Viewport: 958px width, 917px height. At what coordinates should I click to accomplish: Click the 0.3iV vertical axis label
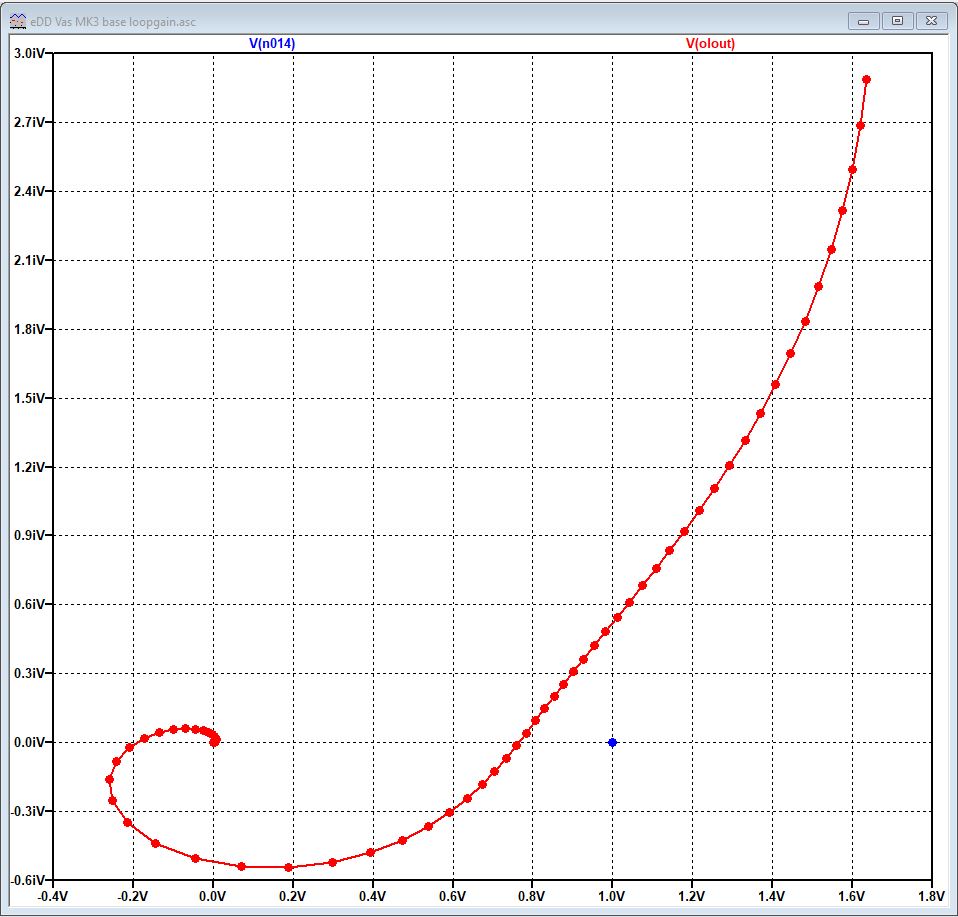pyautogui.click(x=29, y=673)
